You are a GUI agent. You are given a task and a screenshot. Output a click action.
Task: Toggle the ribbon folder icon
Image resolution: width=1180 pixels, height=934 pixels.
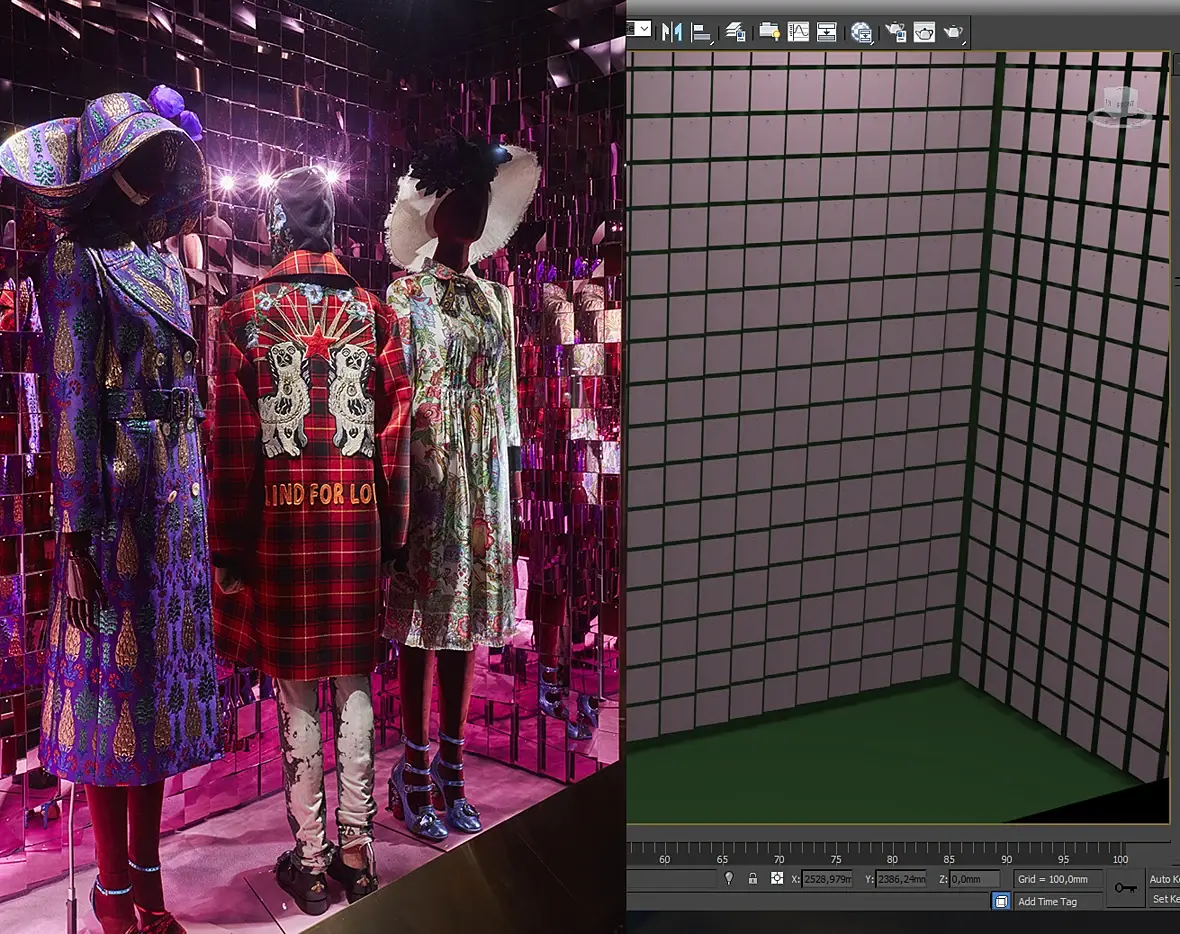(x=768, y=32)
